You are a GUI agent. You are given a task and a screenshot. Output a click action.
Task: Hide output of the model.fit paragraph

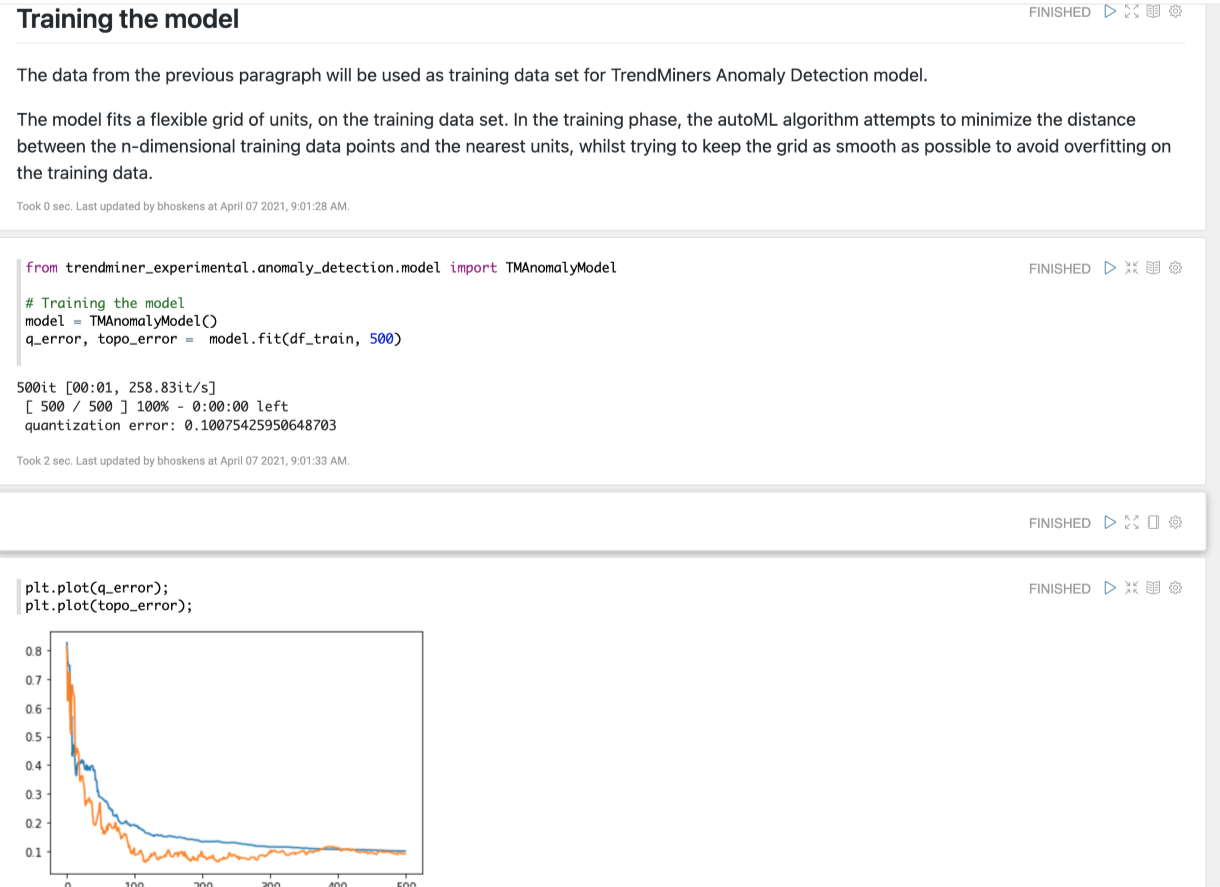(1153, 268)
